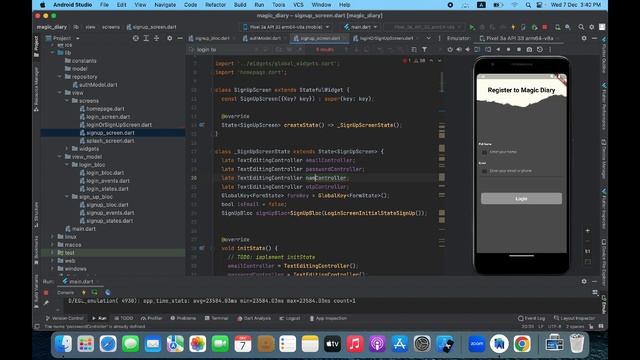Toggle Structure side tool window button

(x=36, y=214)
